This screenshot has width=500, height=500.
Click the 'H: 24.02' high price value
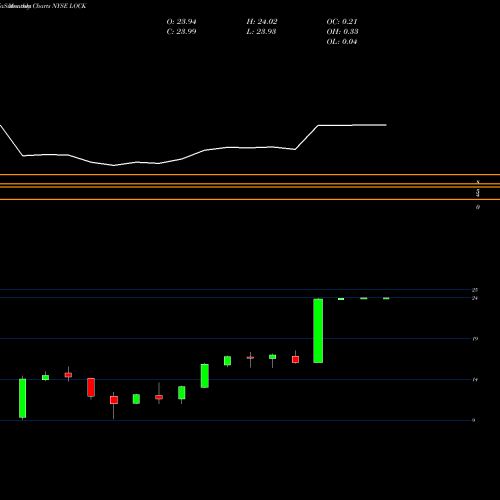click(x=262, y=22)
